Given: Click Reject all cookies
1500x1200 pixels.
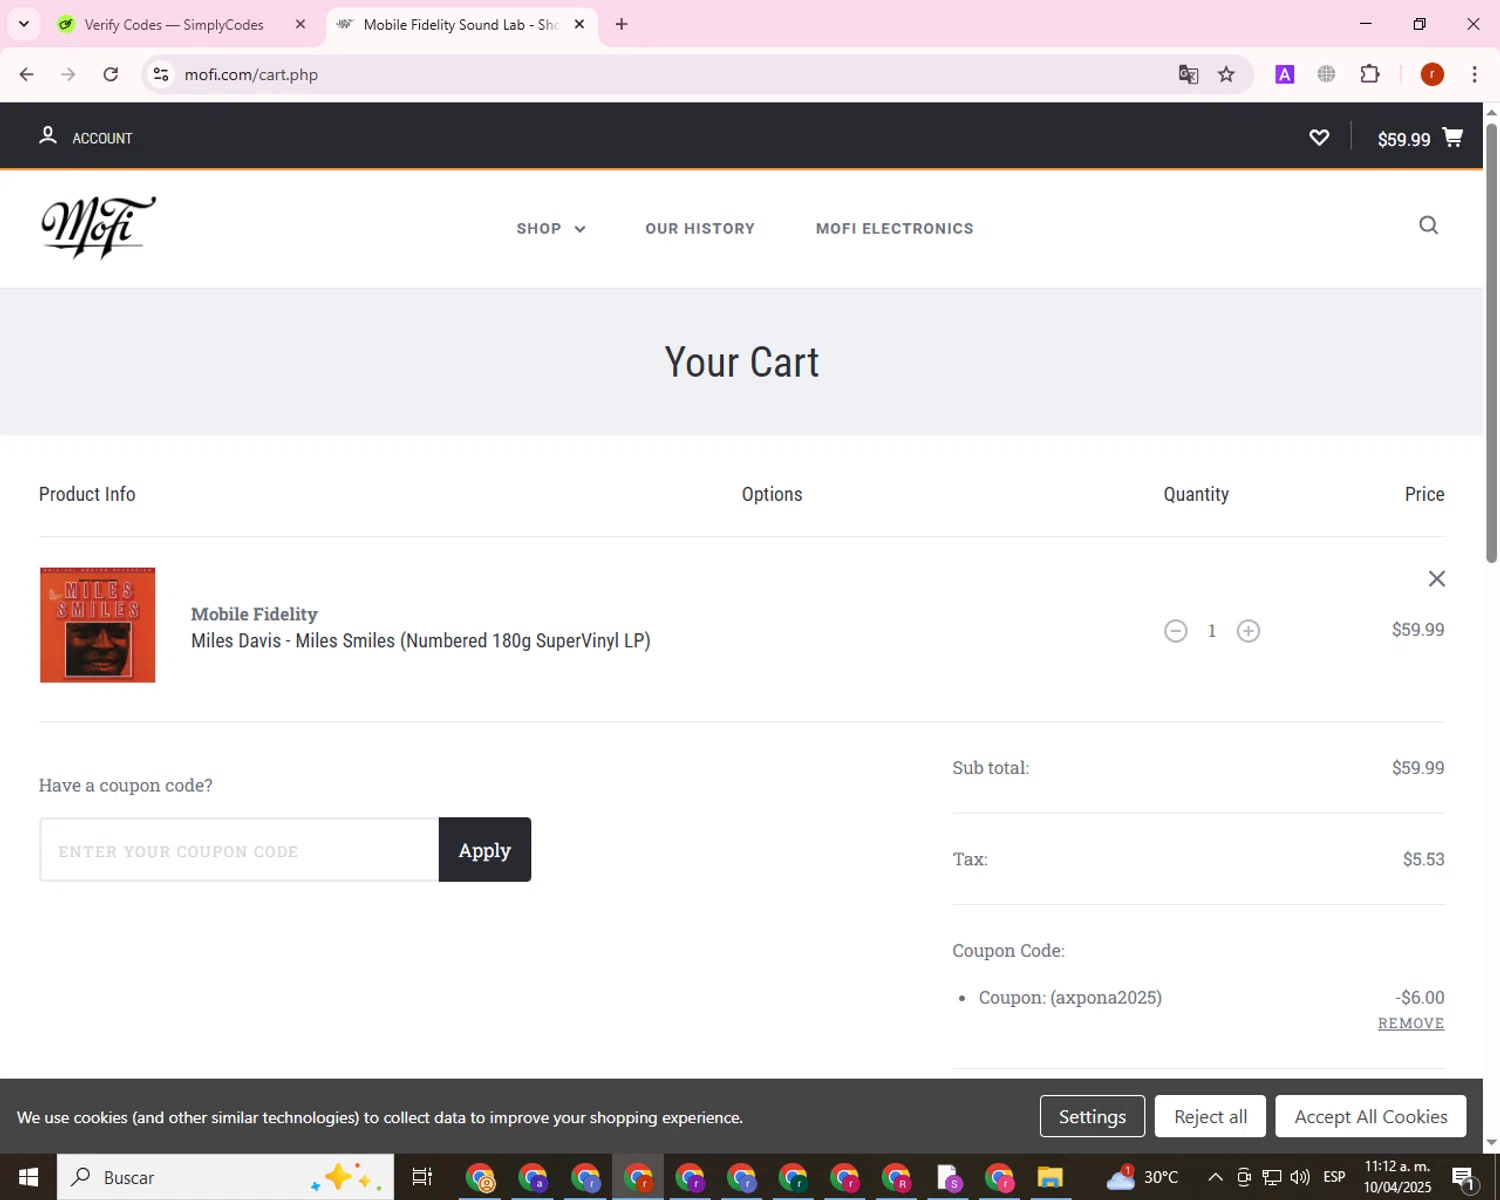Looking at the screenshot, I should pyautogui.click(x=1210, y=1117).
